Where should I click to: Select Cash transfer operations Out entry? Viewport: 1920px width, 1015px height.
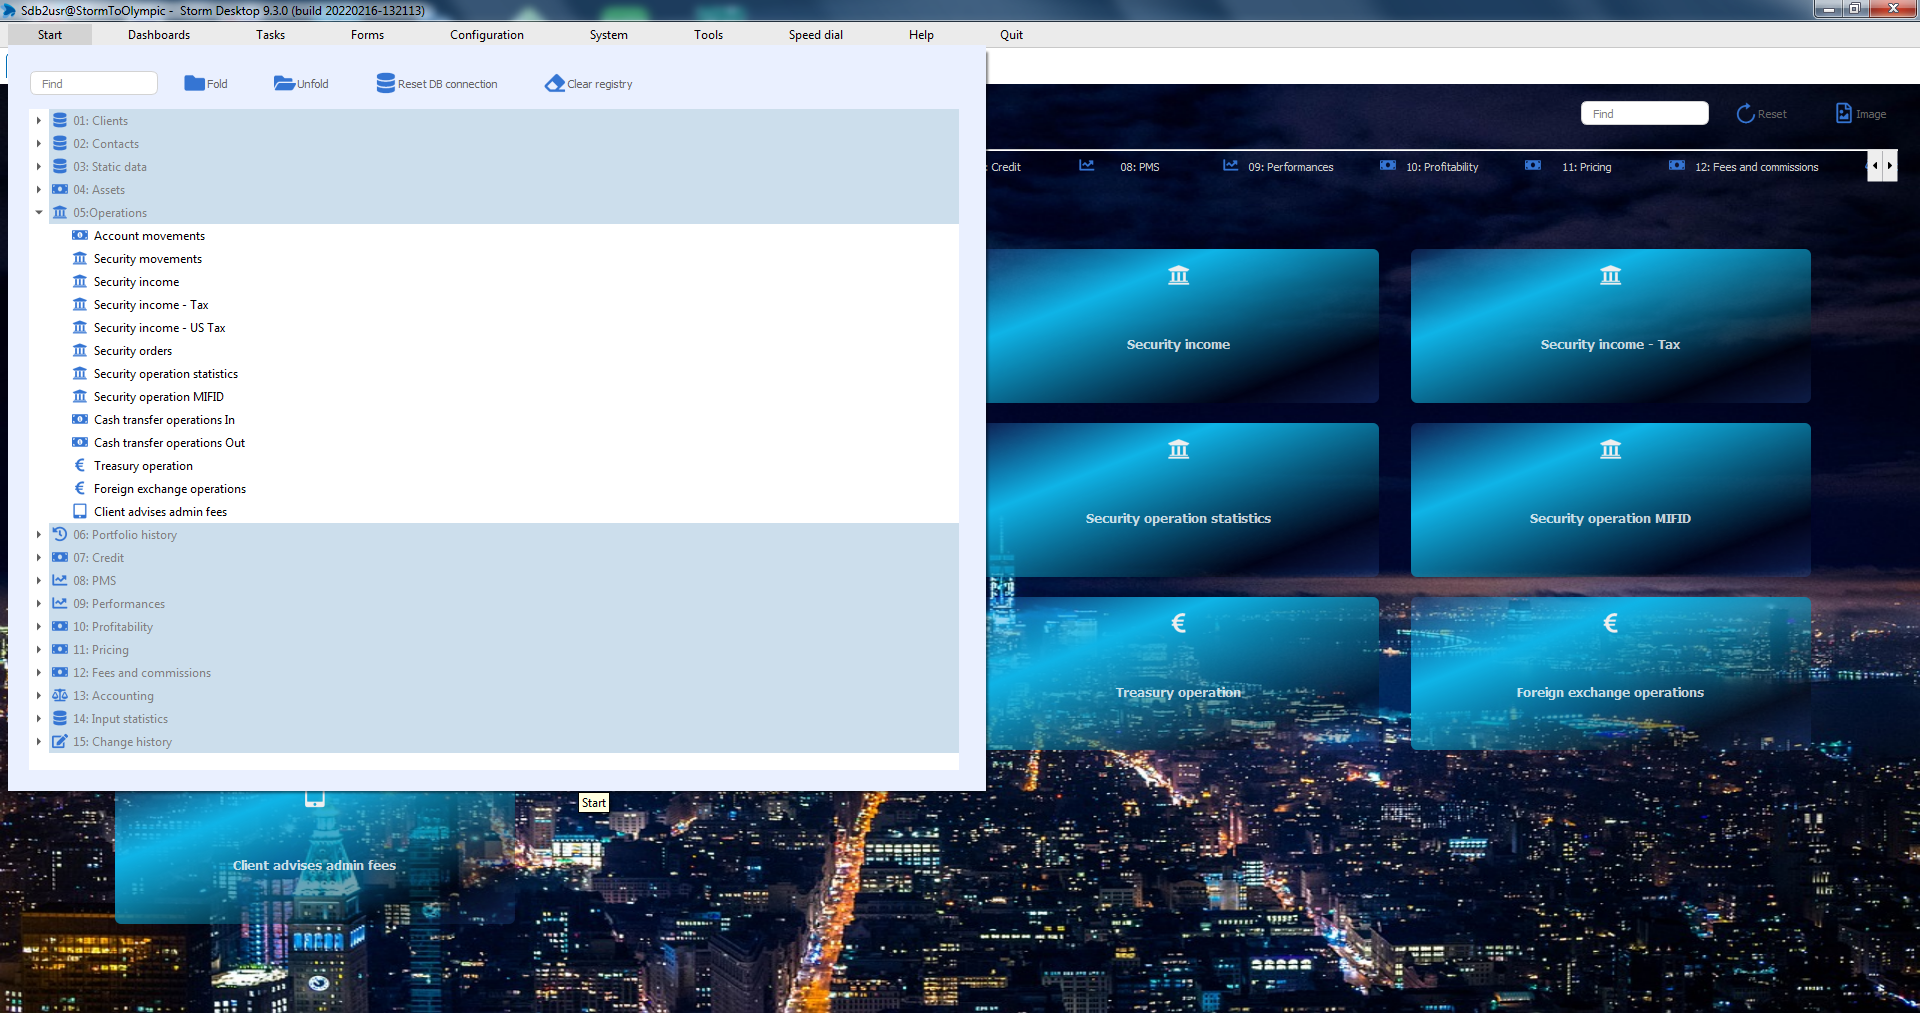click(x=169, y=442)
